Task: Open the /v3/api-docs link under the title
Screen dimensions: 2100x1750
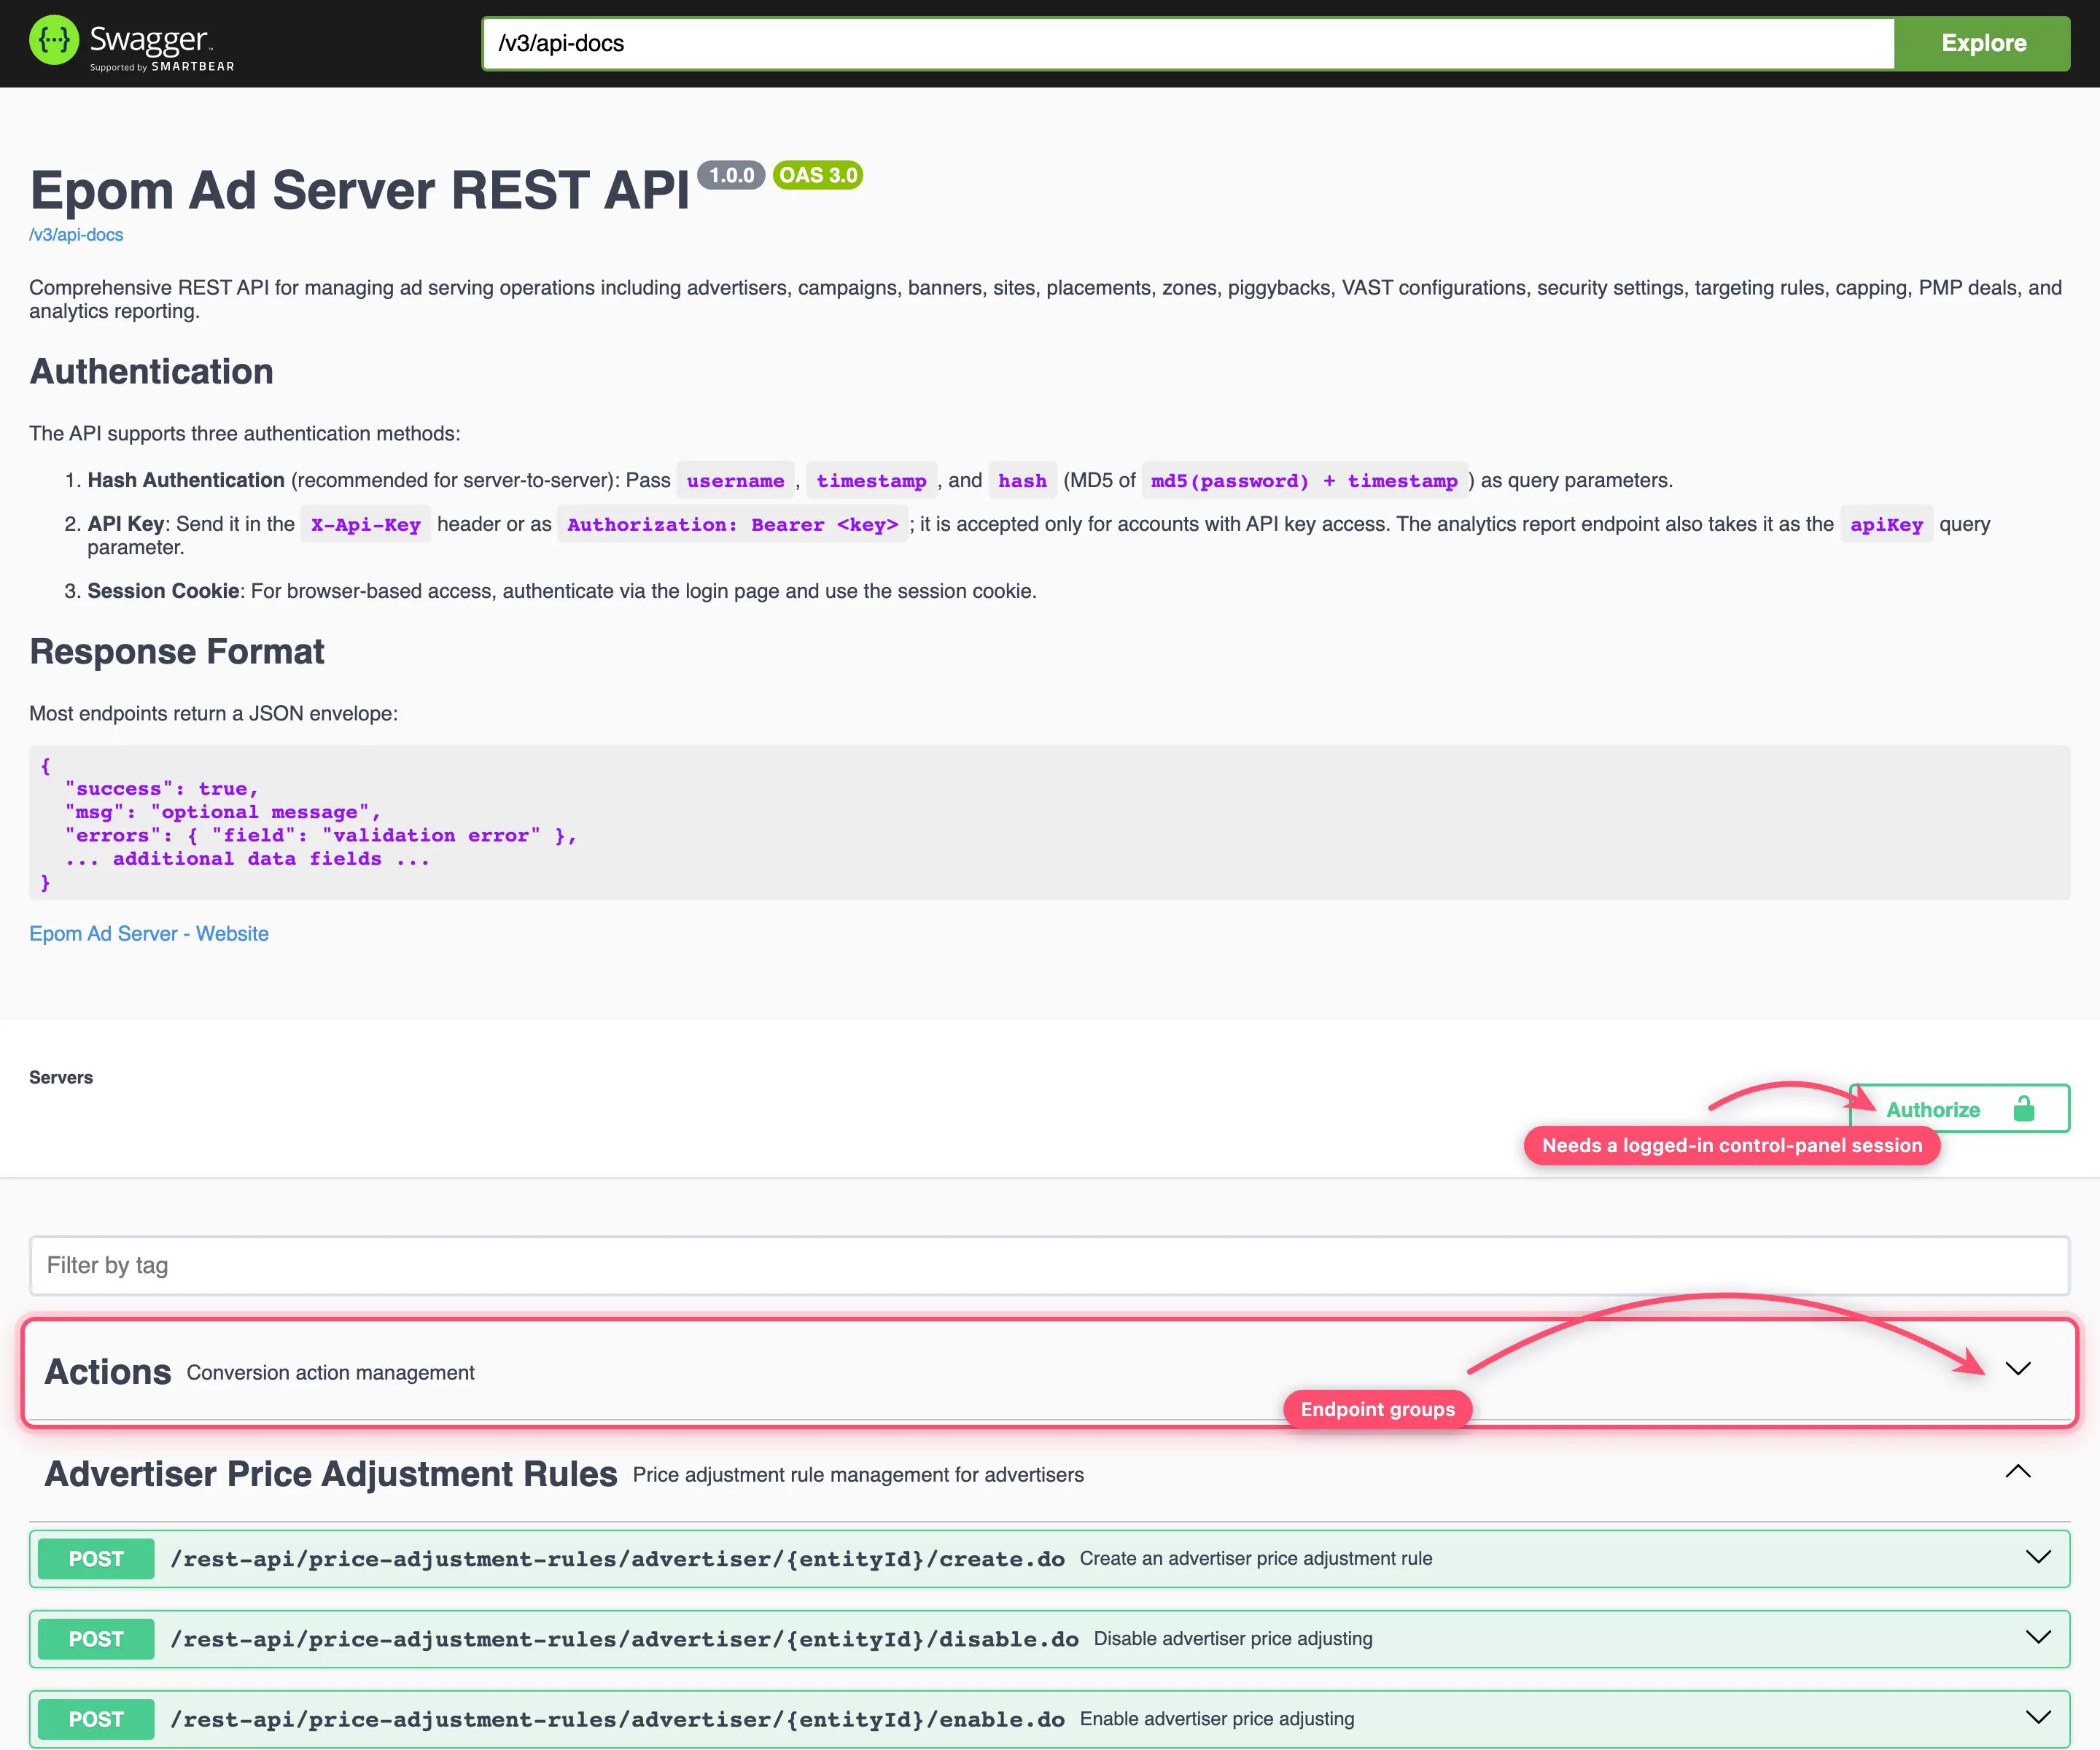Action: (76, 235)
